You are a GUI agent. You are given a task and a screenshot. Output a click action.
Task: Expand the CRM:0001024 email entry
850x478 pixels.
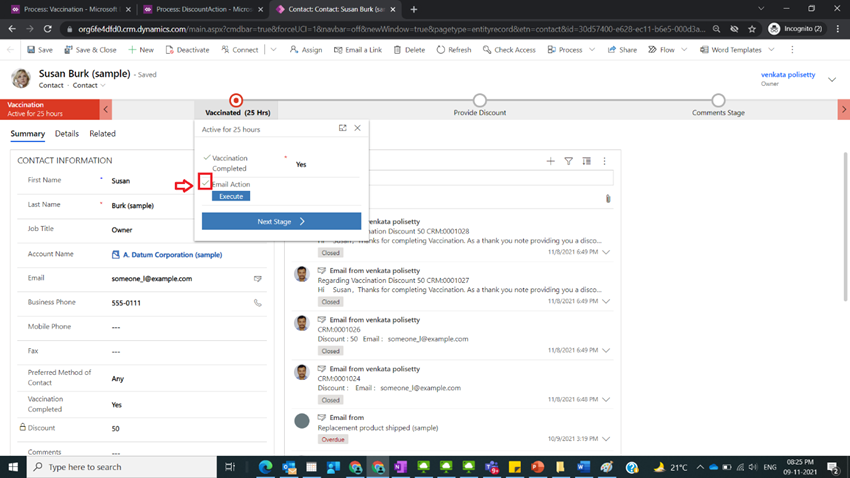[x=606, y=399]
